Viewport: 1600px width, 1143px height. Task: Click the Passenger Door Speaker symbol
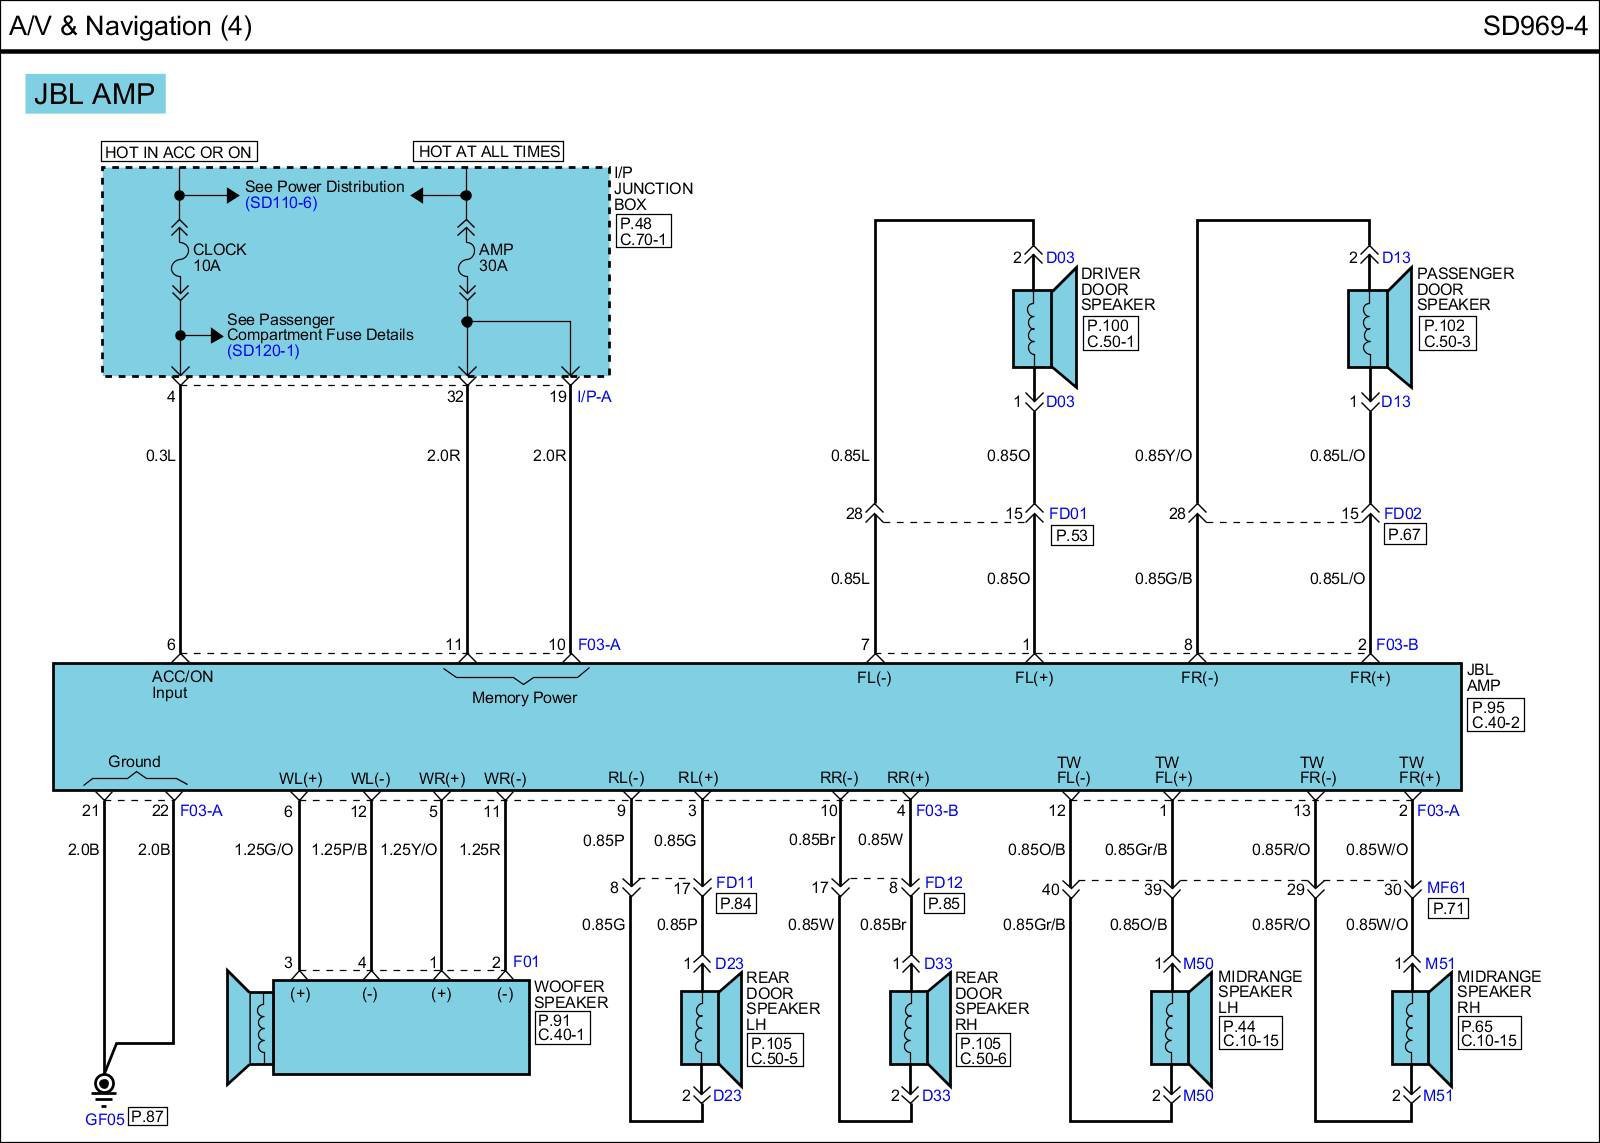click(1379, 330)
